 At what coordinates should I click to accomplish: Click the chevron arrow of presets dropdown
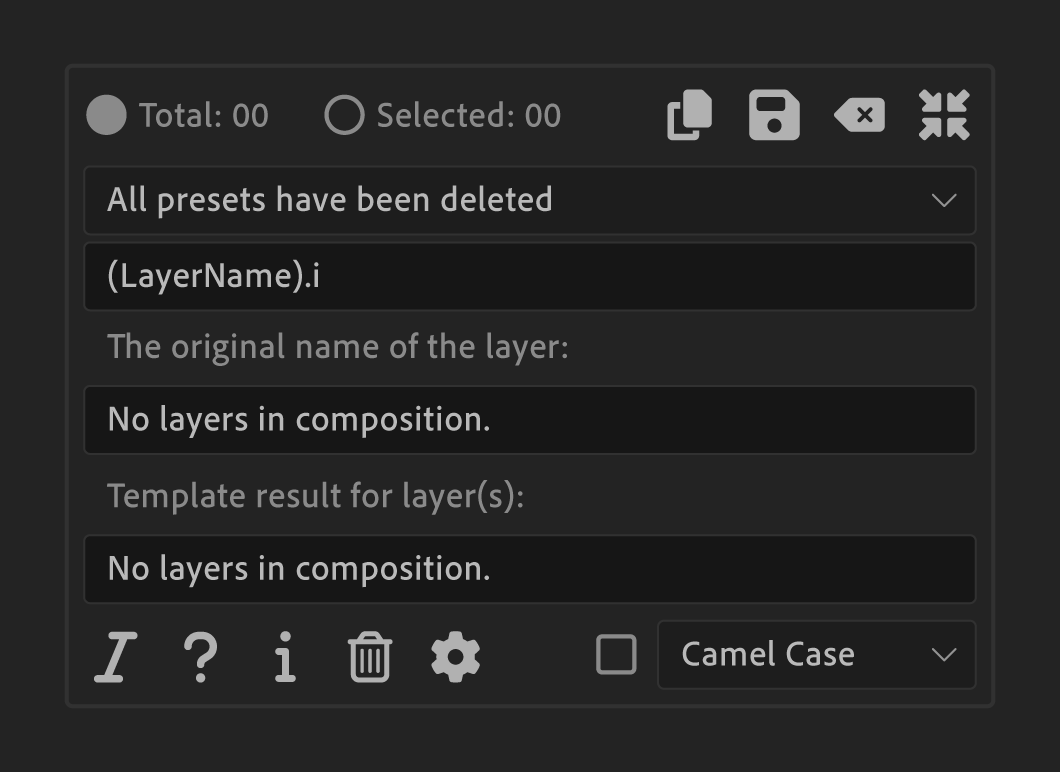943,200
